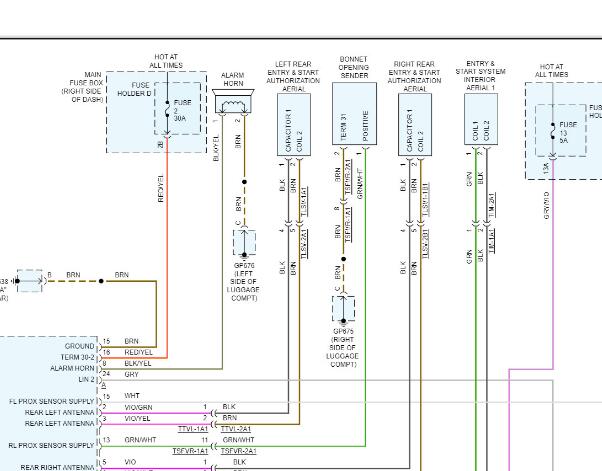This screenshot has width=602, height=471.
Task: Select ALARM HORN title above horn symbol
Action: click(233, 79)
